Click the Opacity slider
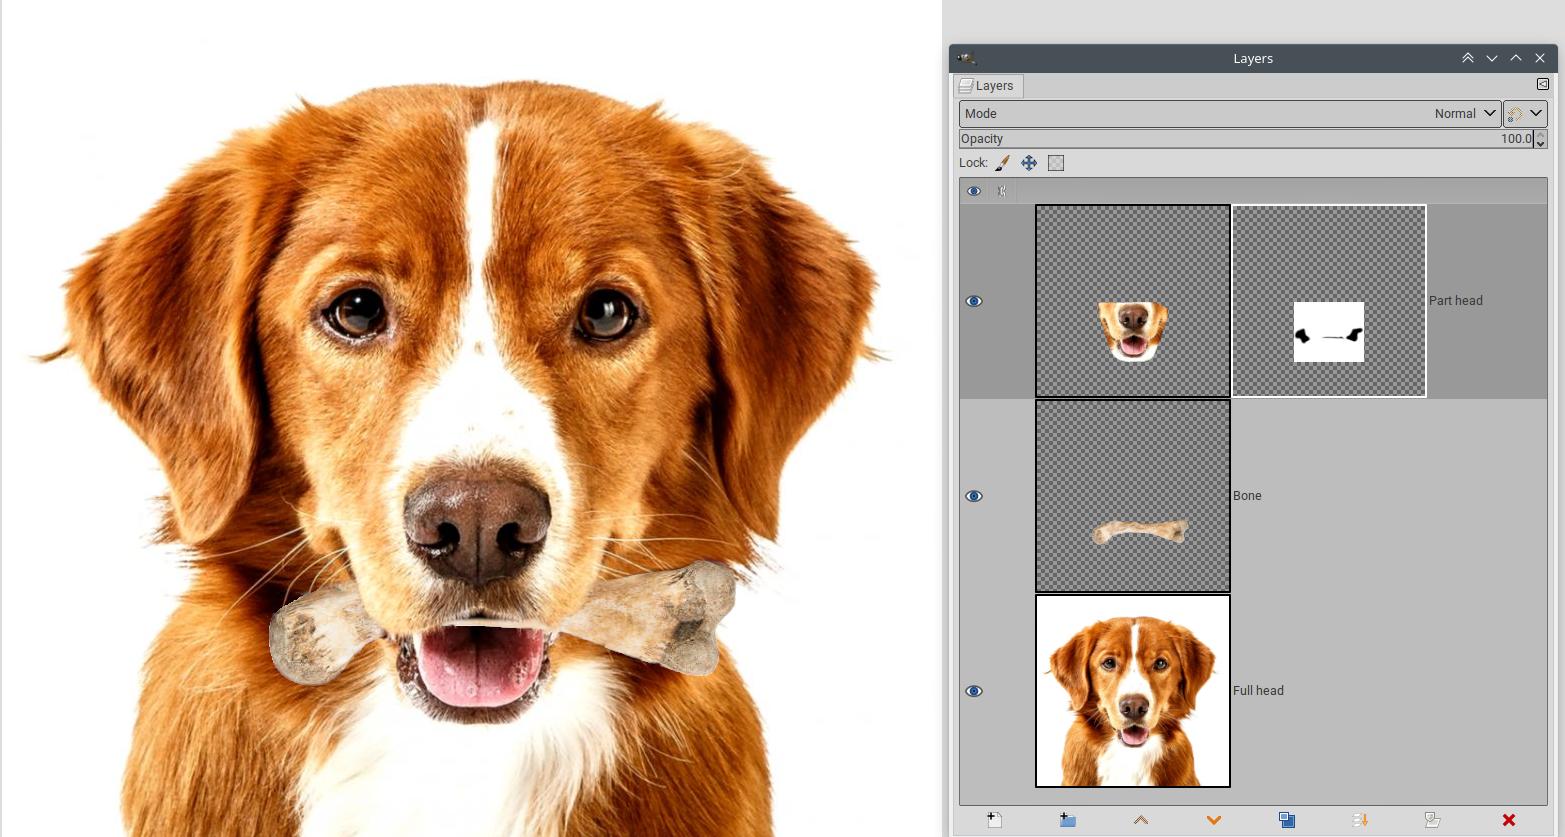This screenshot has width=1565, height=837. tap(1246, 139)
